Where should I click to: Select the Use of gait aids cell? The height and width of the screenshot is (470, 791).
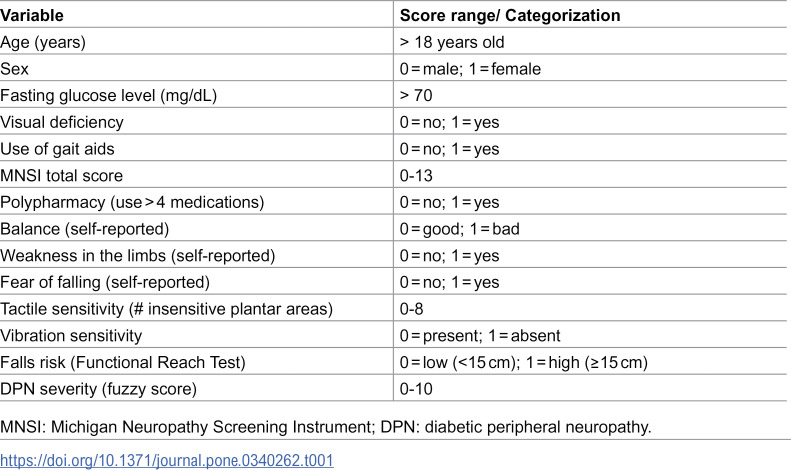(57, 149)
